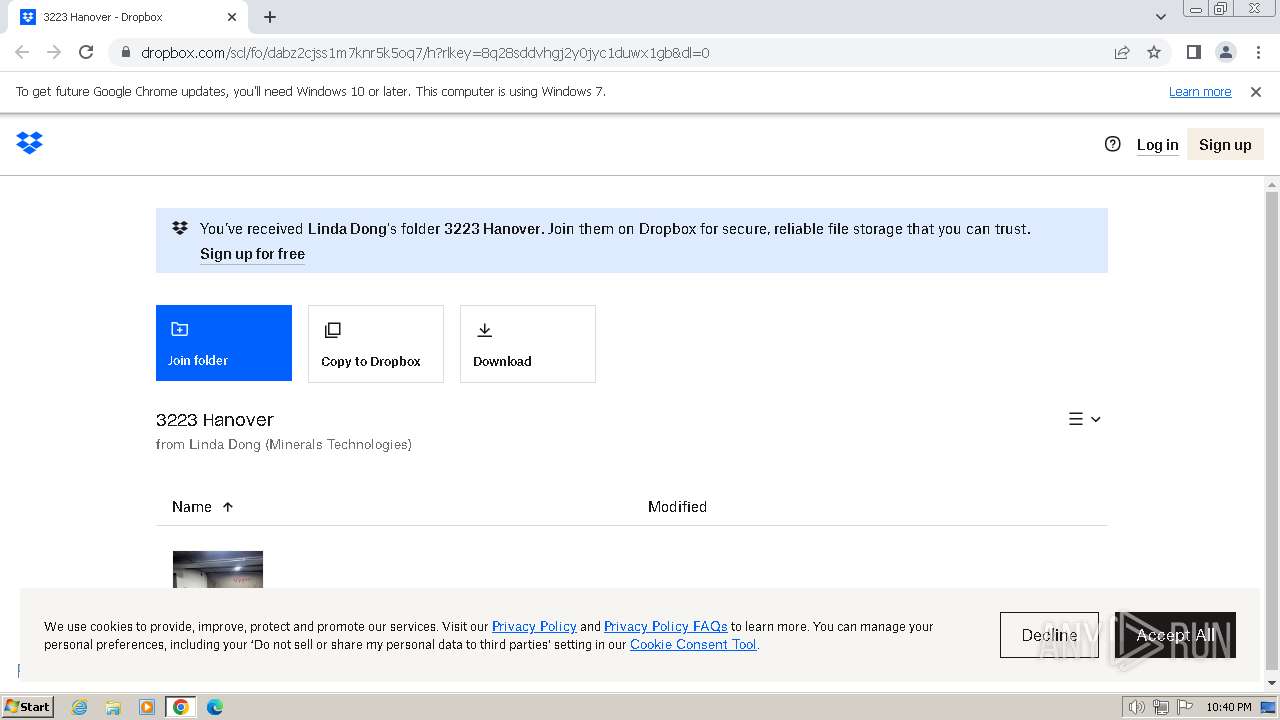Click the share page icon in address bar
Viewport: 1280px width, 720px height.
point(1122,52)
